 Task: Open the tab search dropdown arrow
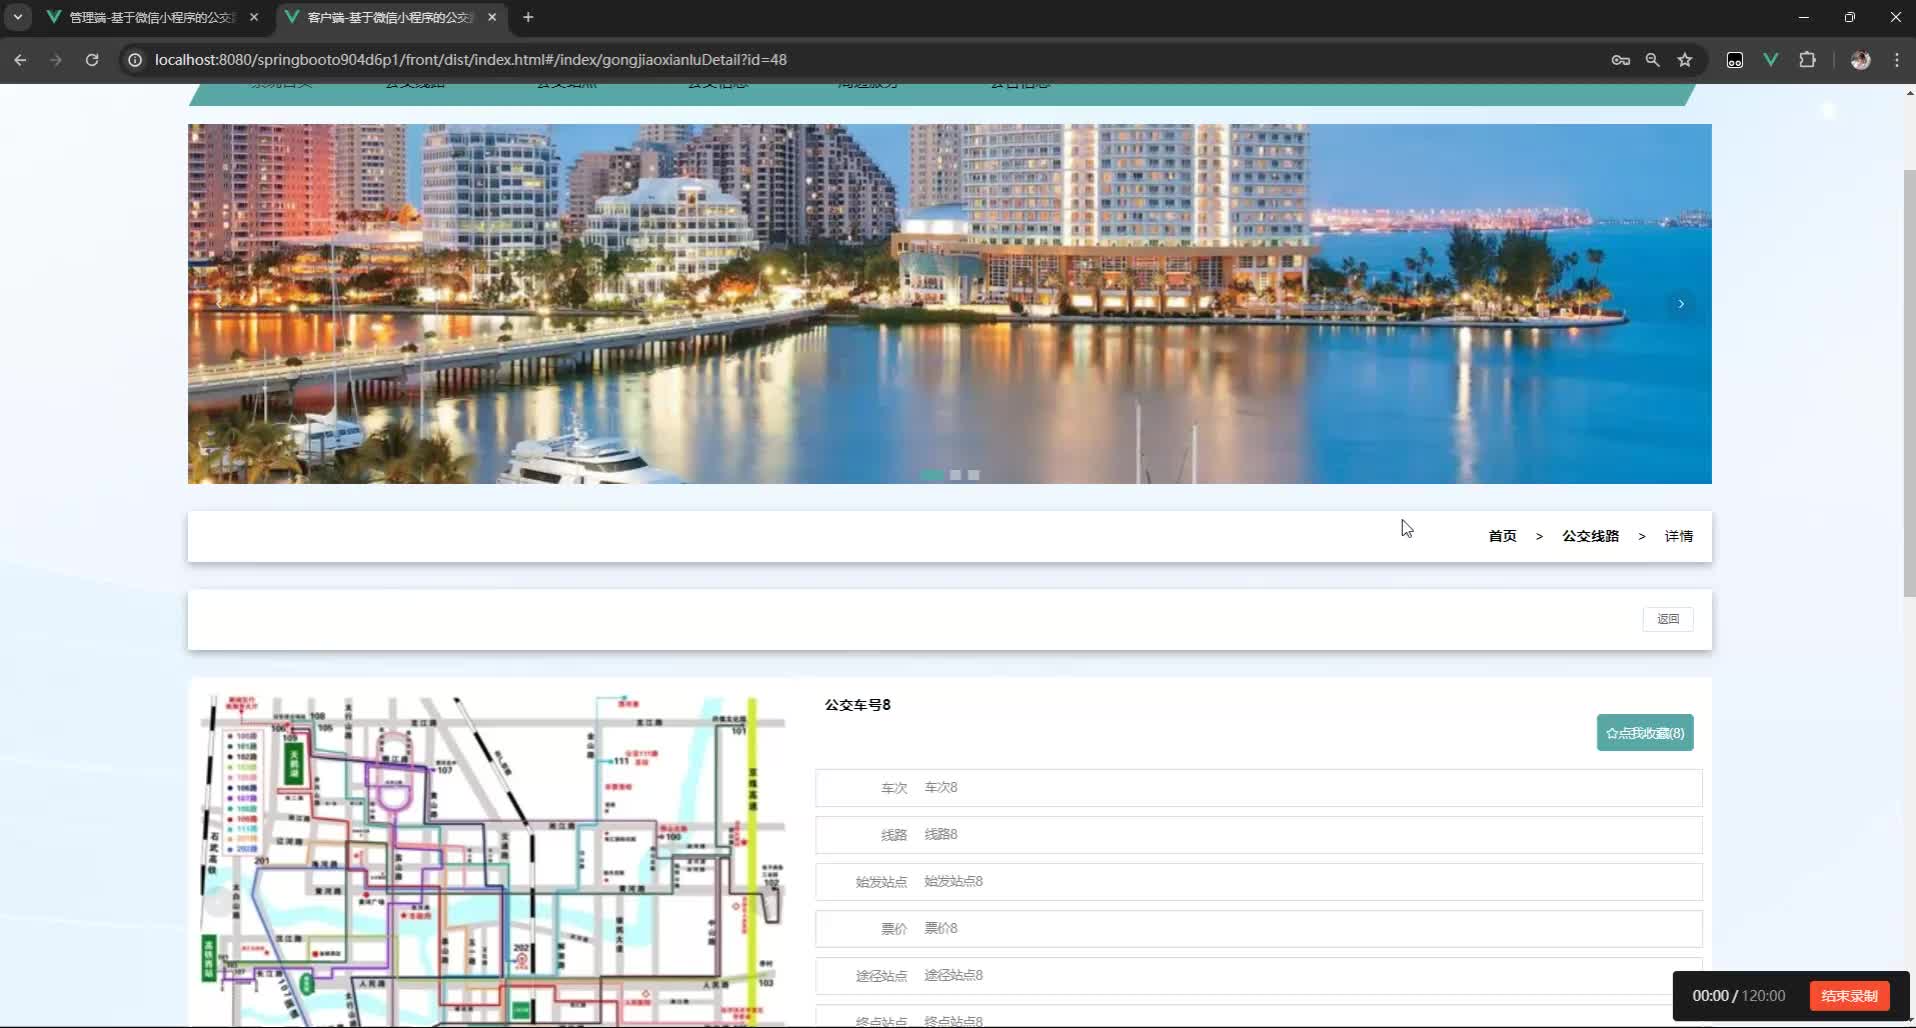pyautogui.click(x=18, y=17)
